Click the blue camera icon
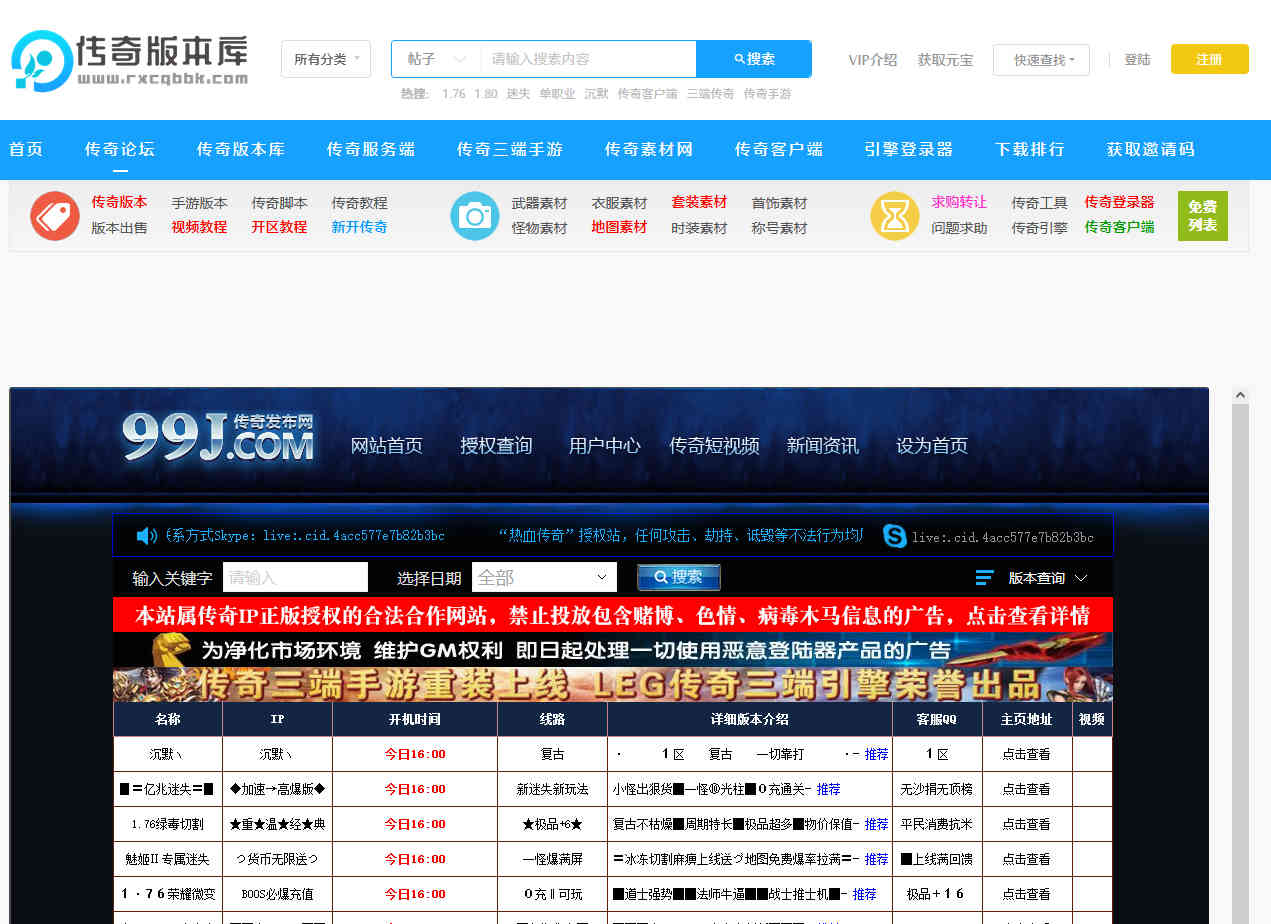 475,215
